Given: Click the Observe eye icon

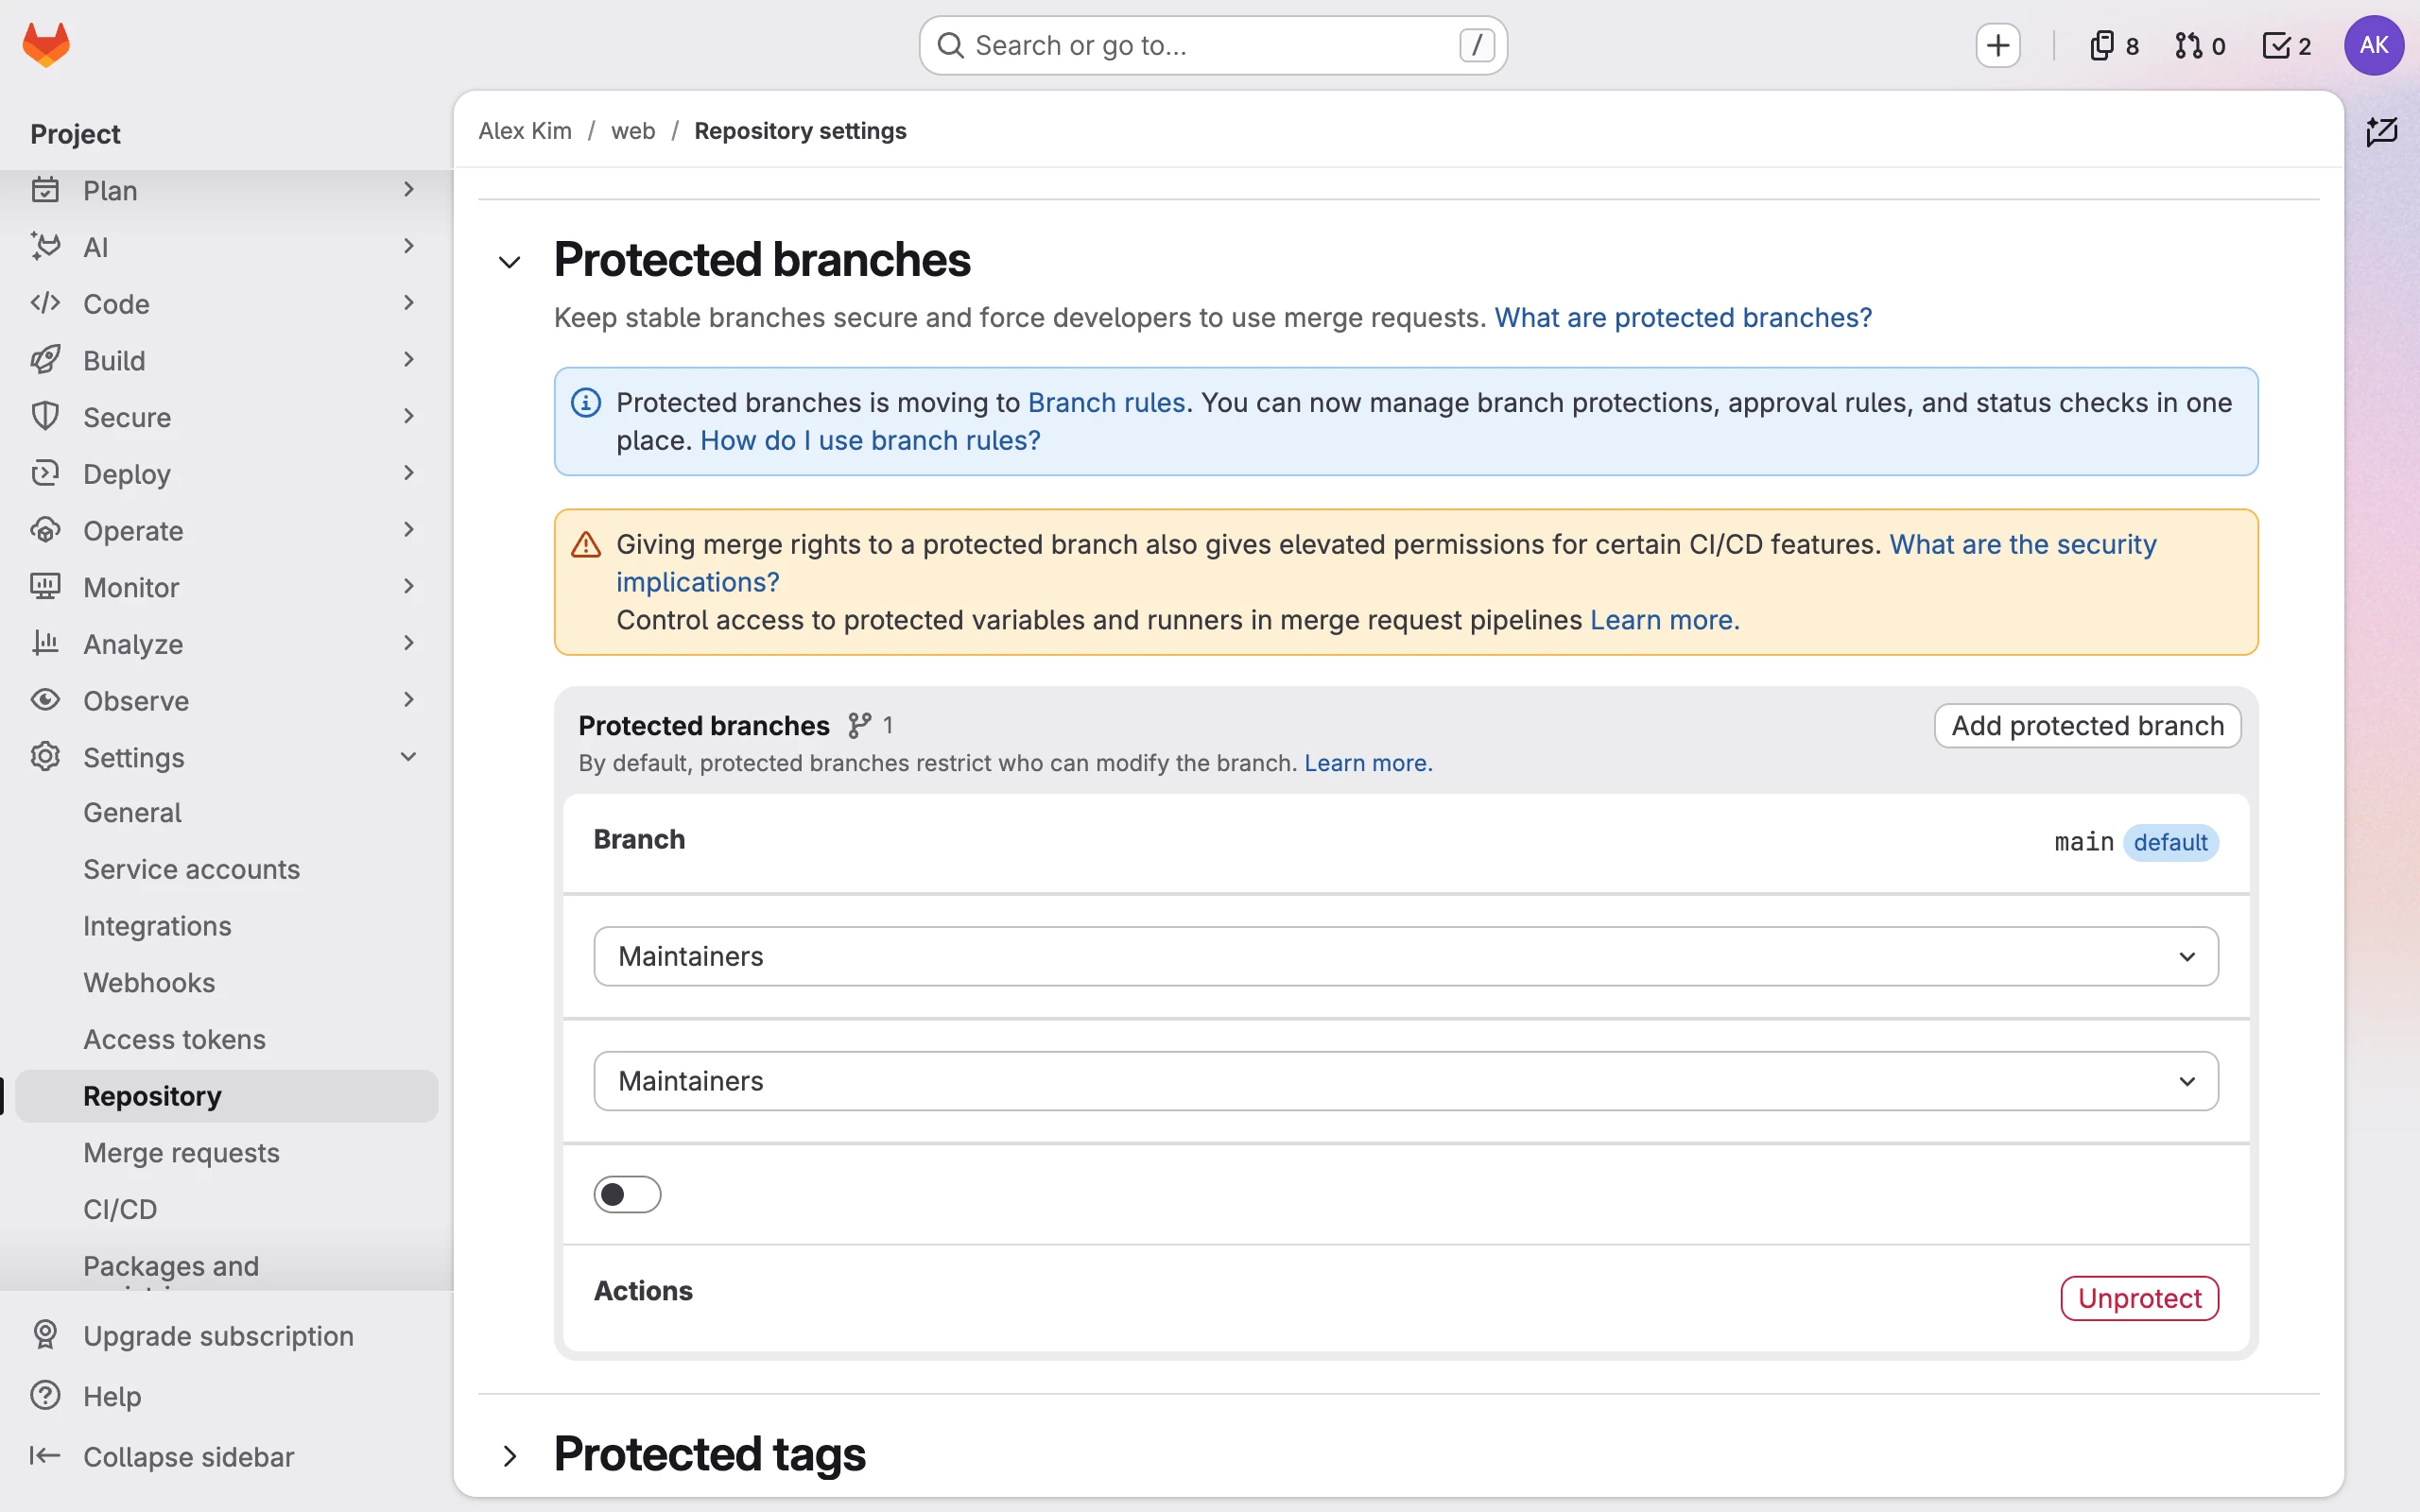Looking at the screenshot, I should tap(45, 700).
